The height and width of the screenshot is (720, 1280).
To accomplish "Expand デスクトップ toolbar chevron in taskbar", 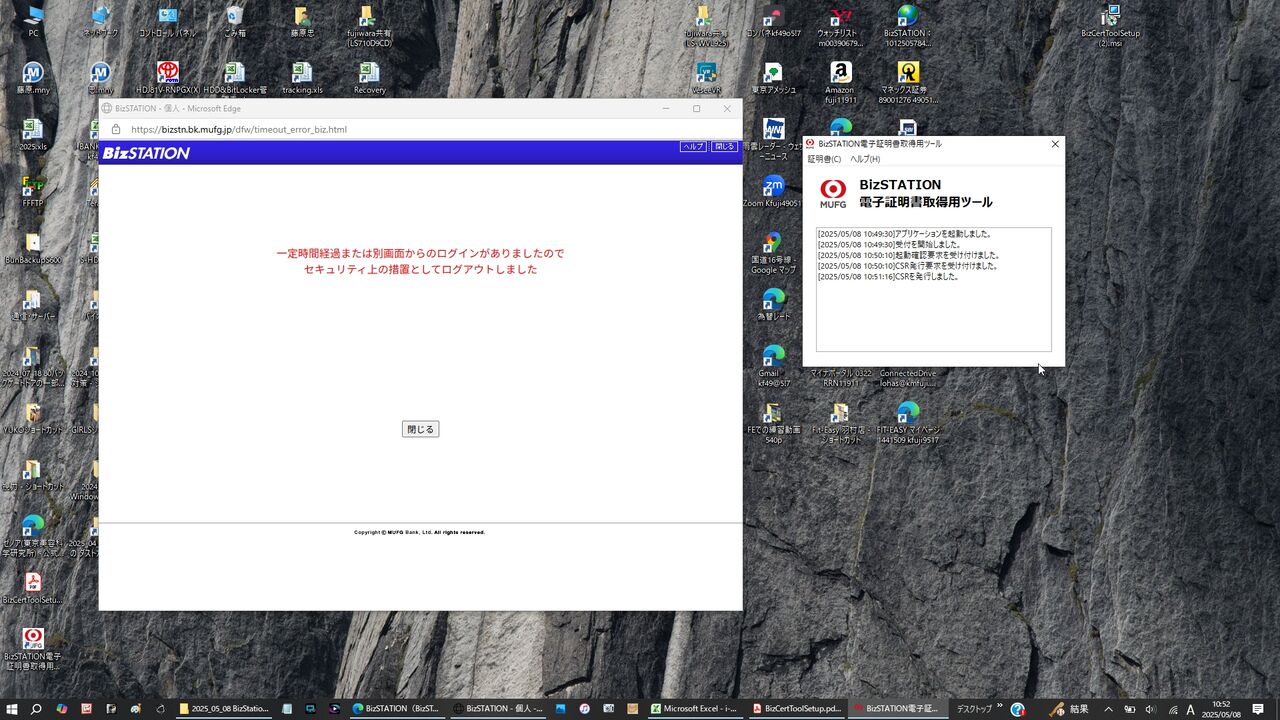I will (x=1000, y=706).
